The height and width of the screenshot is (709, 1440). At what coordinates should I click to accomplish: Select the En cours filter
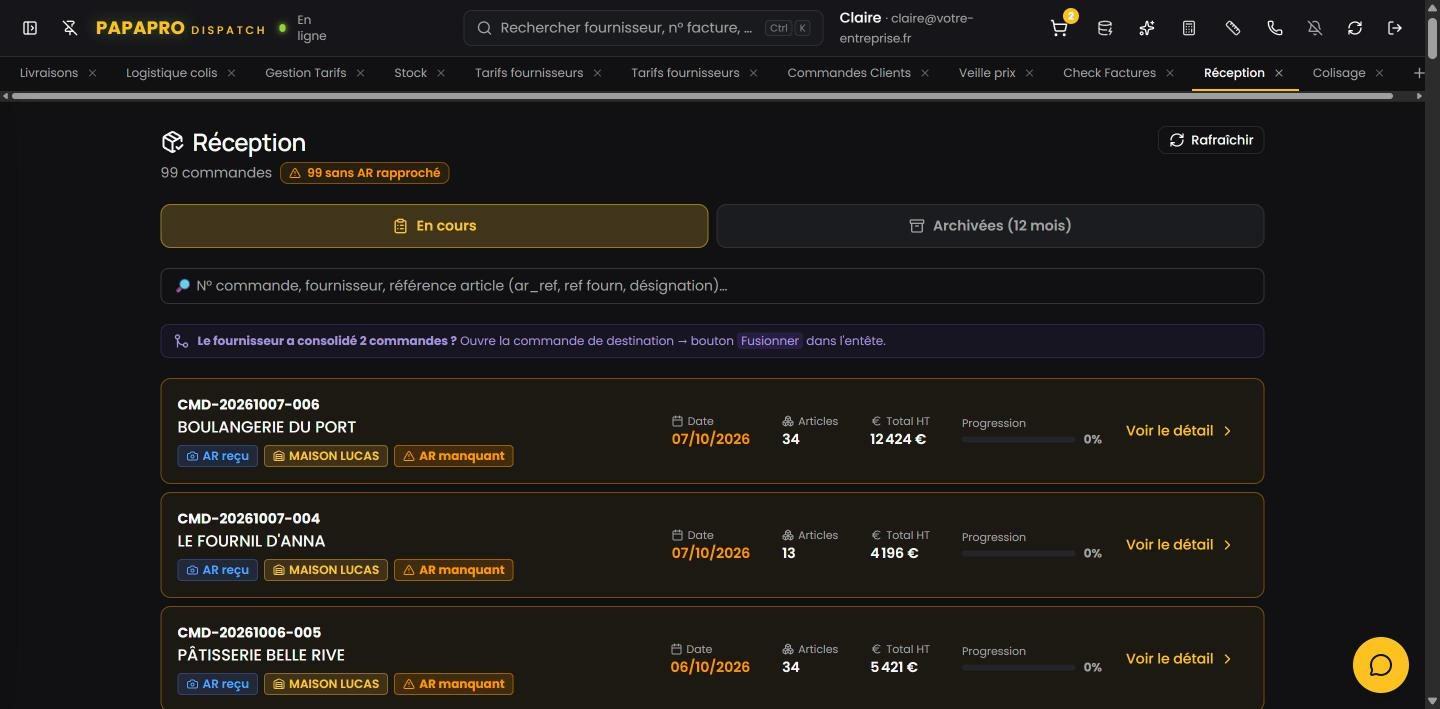pos(434,226)
